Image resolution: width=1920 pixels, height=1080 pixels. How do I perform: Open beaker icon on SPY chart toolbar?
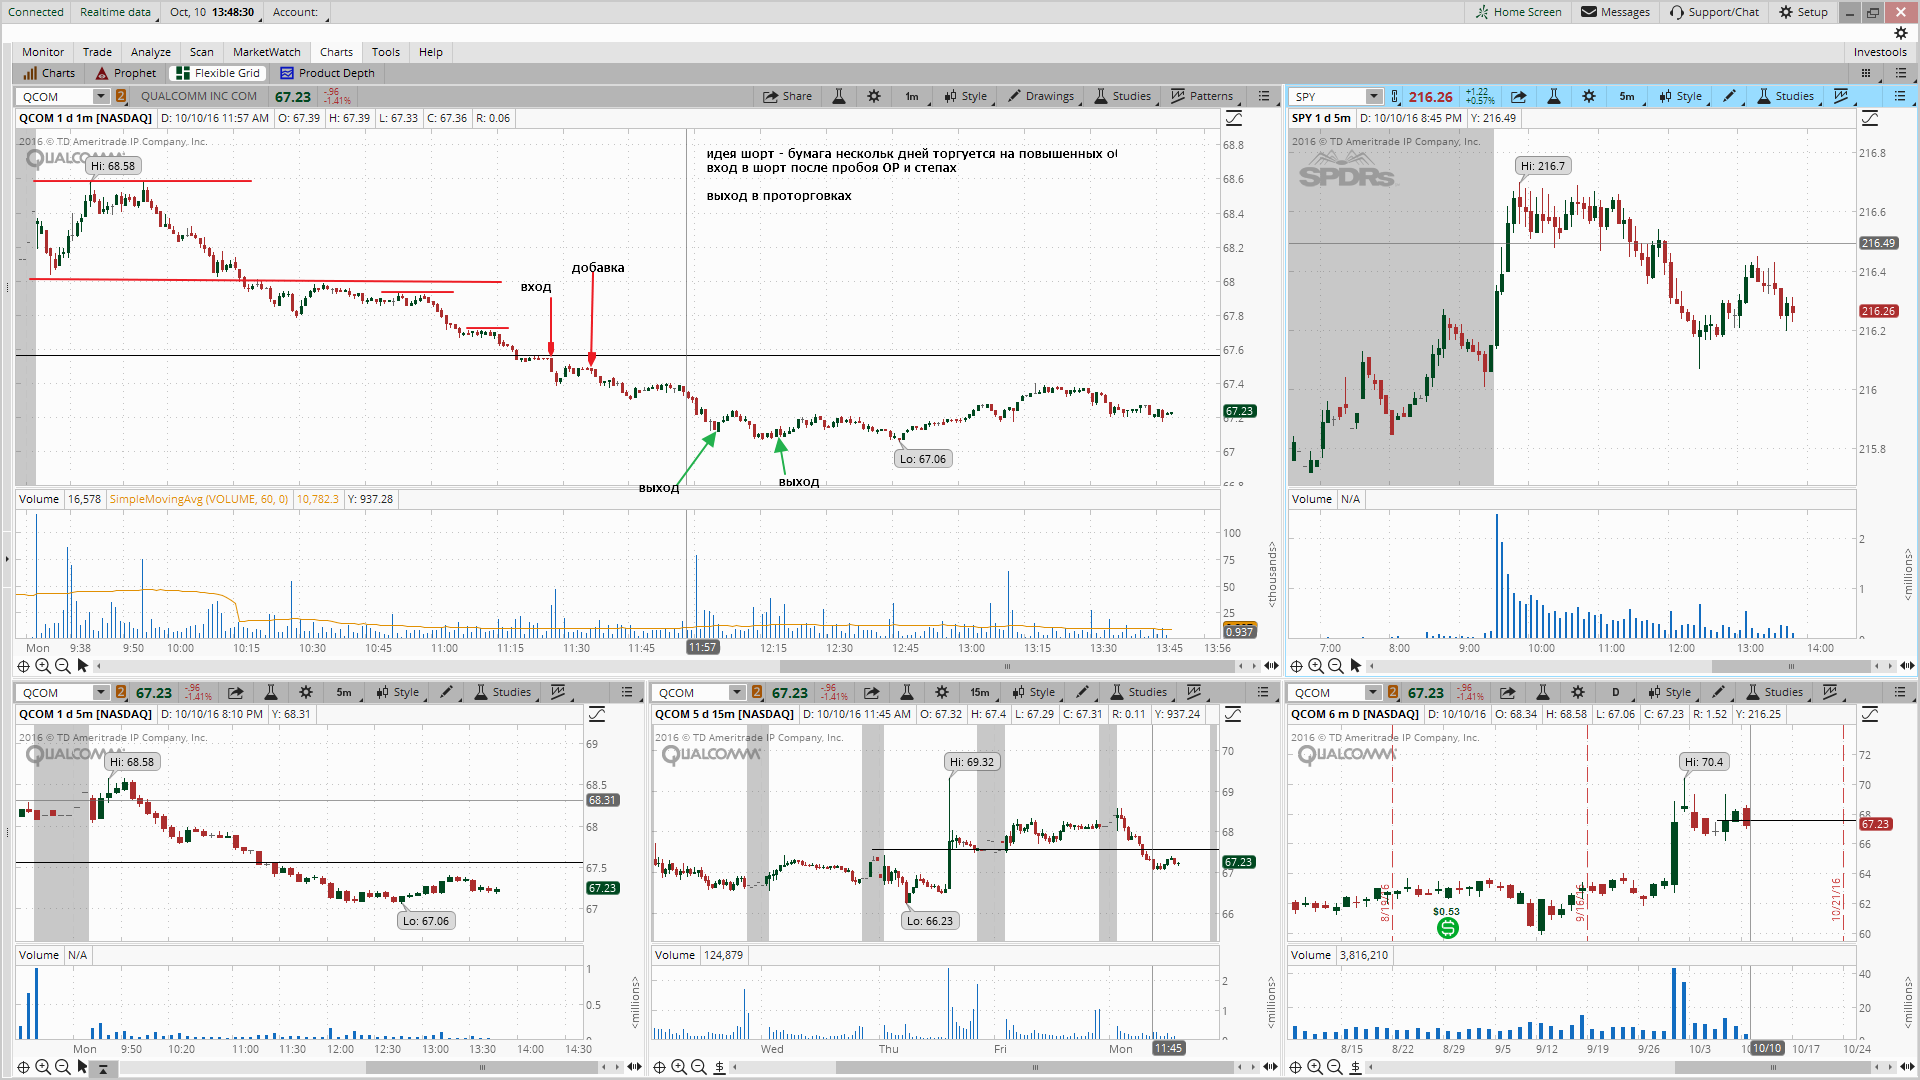pos(1554,96)
